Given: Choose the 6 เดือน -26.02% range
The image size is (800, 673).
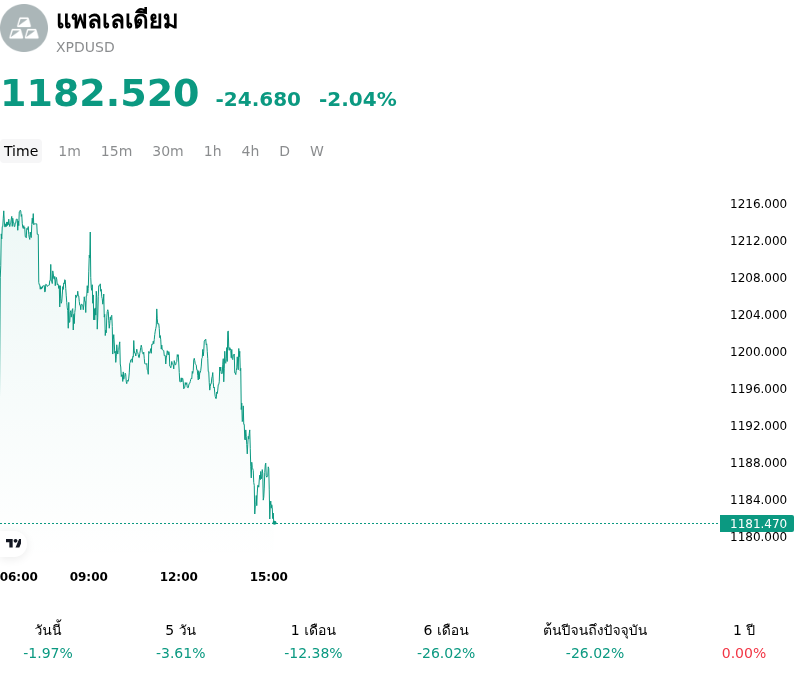Looking at the screenshot, I should 446,641.
